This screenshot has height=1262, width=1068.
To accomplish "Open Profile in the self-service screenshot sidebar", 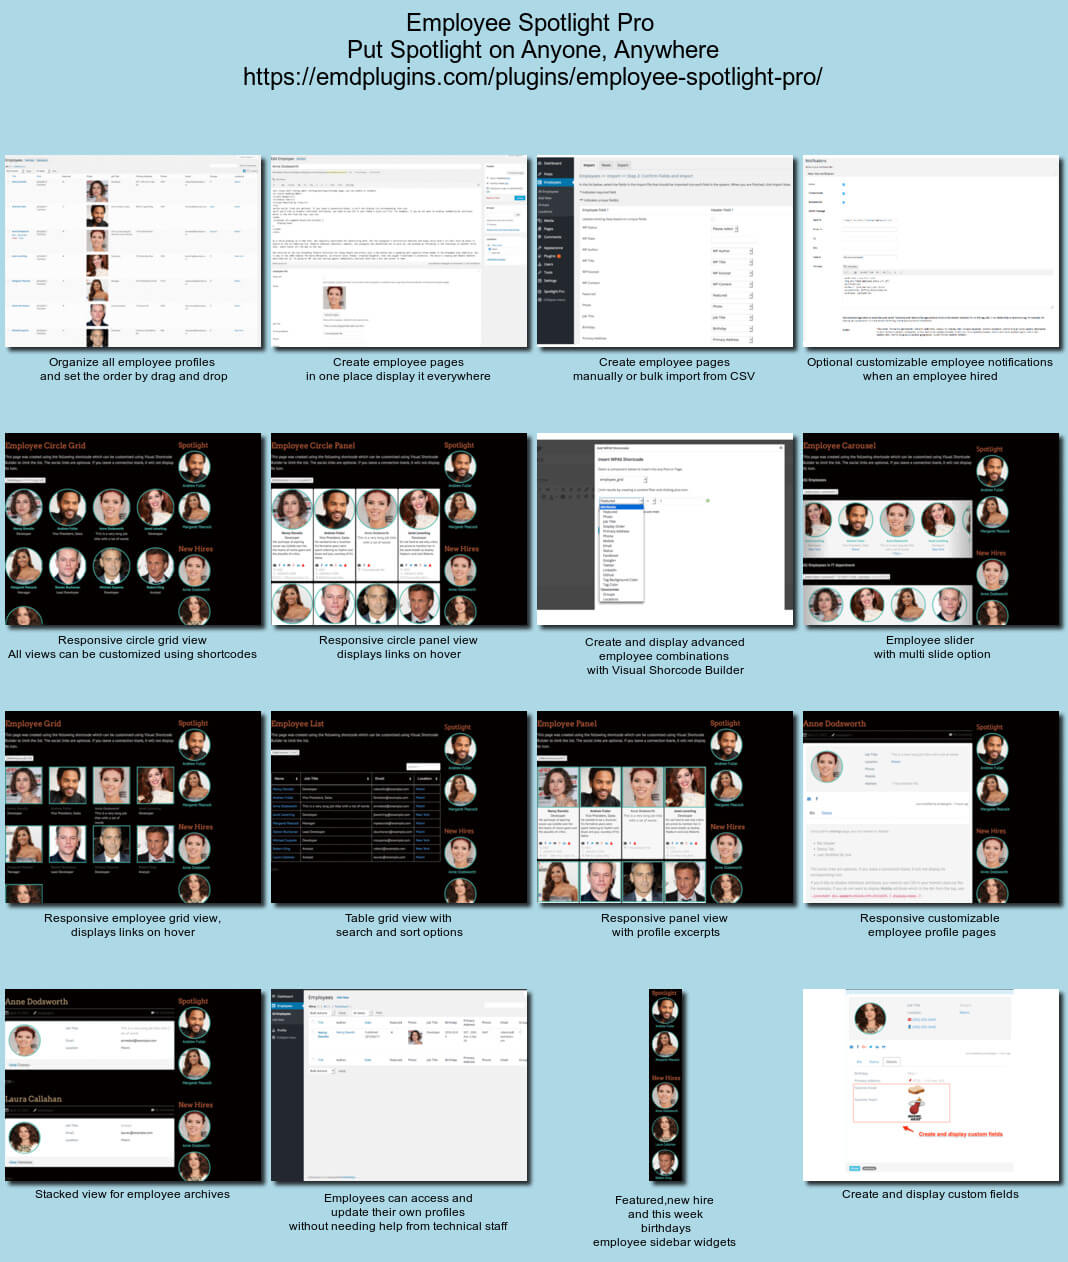I will click(282, 1030).
